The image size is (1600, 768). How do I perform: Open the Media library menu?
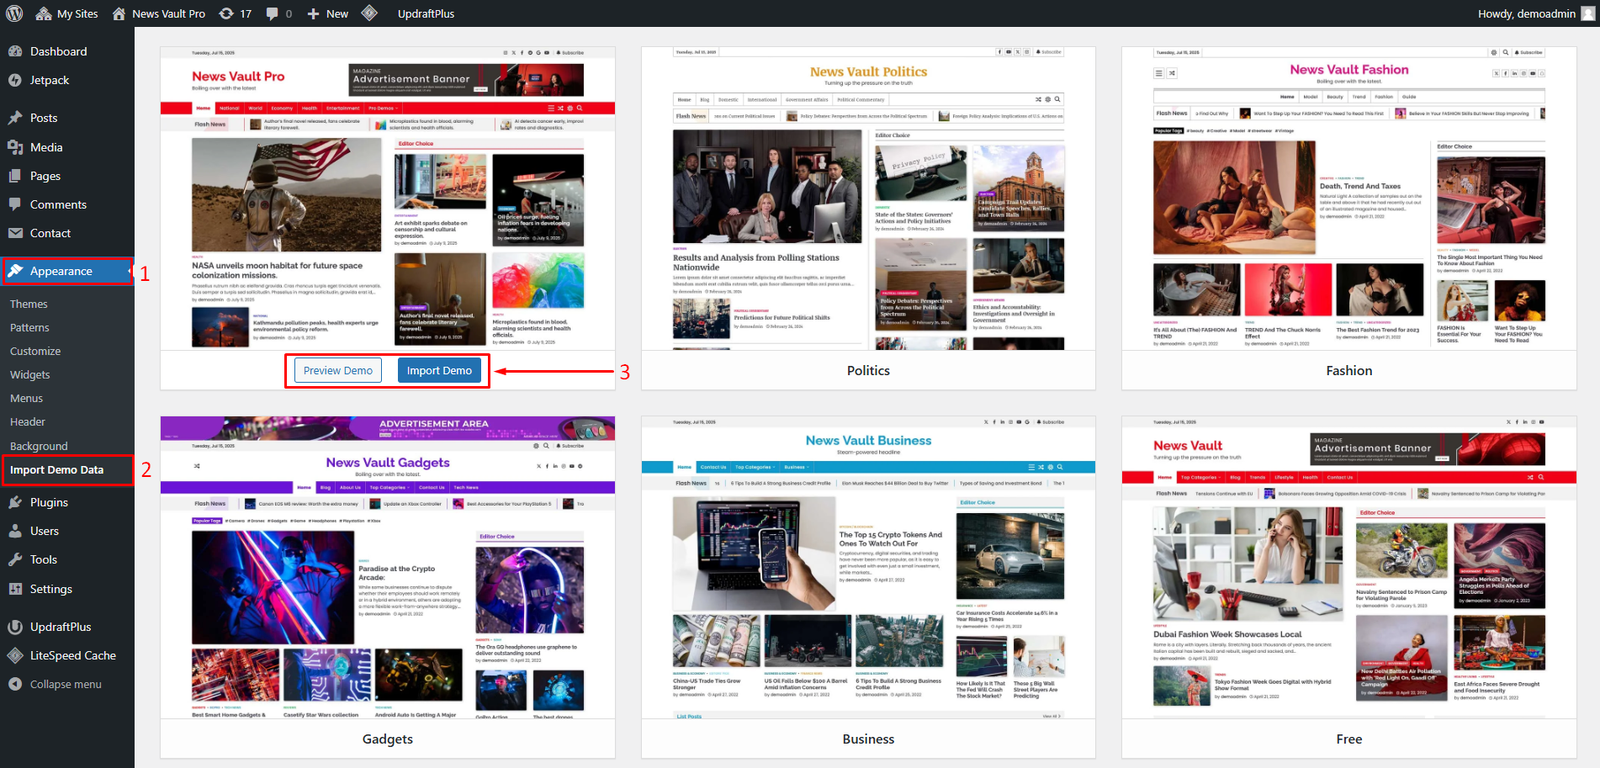tap(67, 147)
